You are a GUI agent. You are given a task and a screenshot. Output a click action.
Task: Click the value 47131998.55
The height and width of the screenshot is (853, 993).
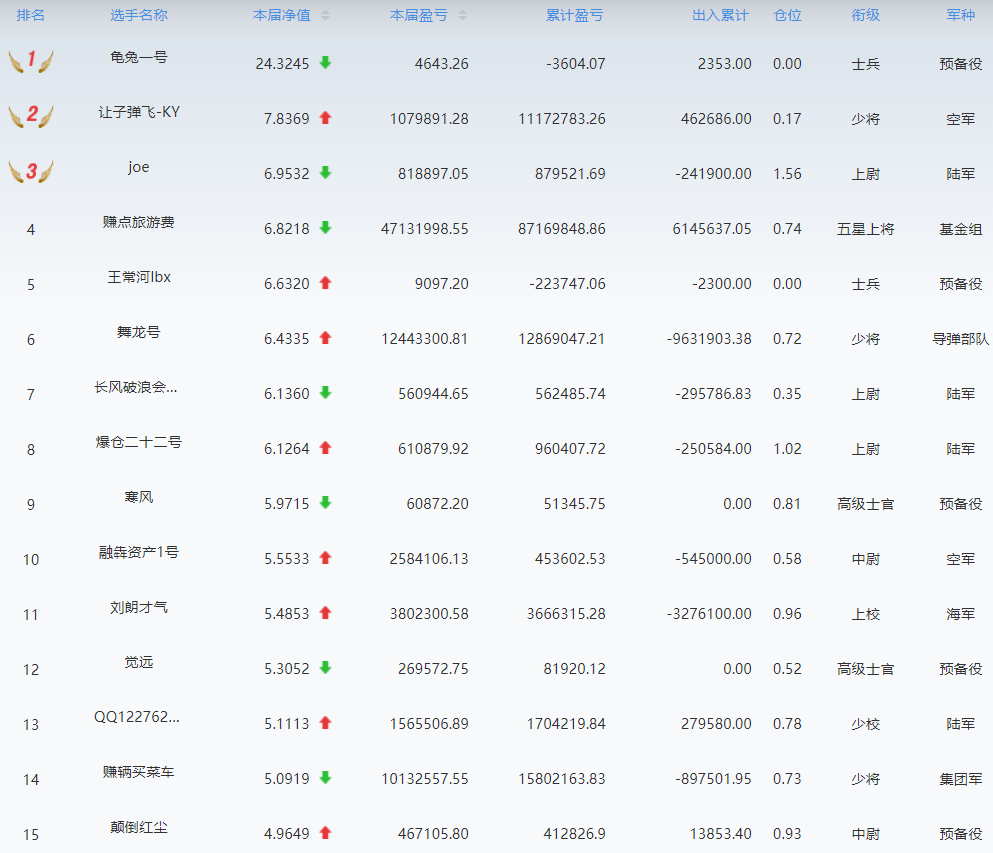(x=425, y=229)
